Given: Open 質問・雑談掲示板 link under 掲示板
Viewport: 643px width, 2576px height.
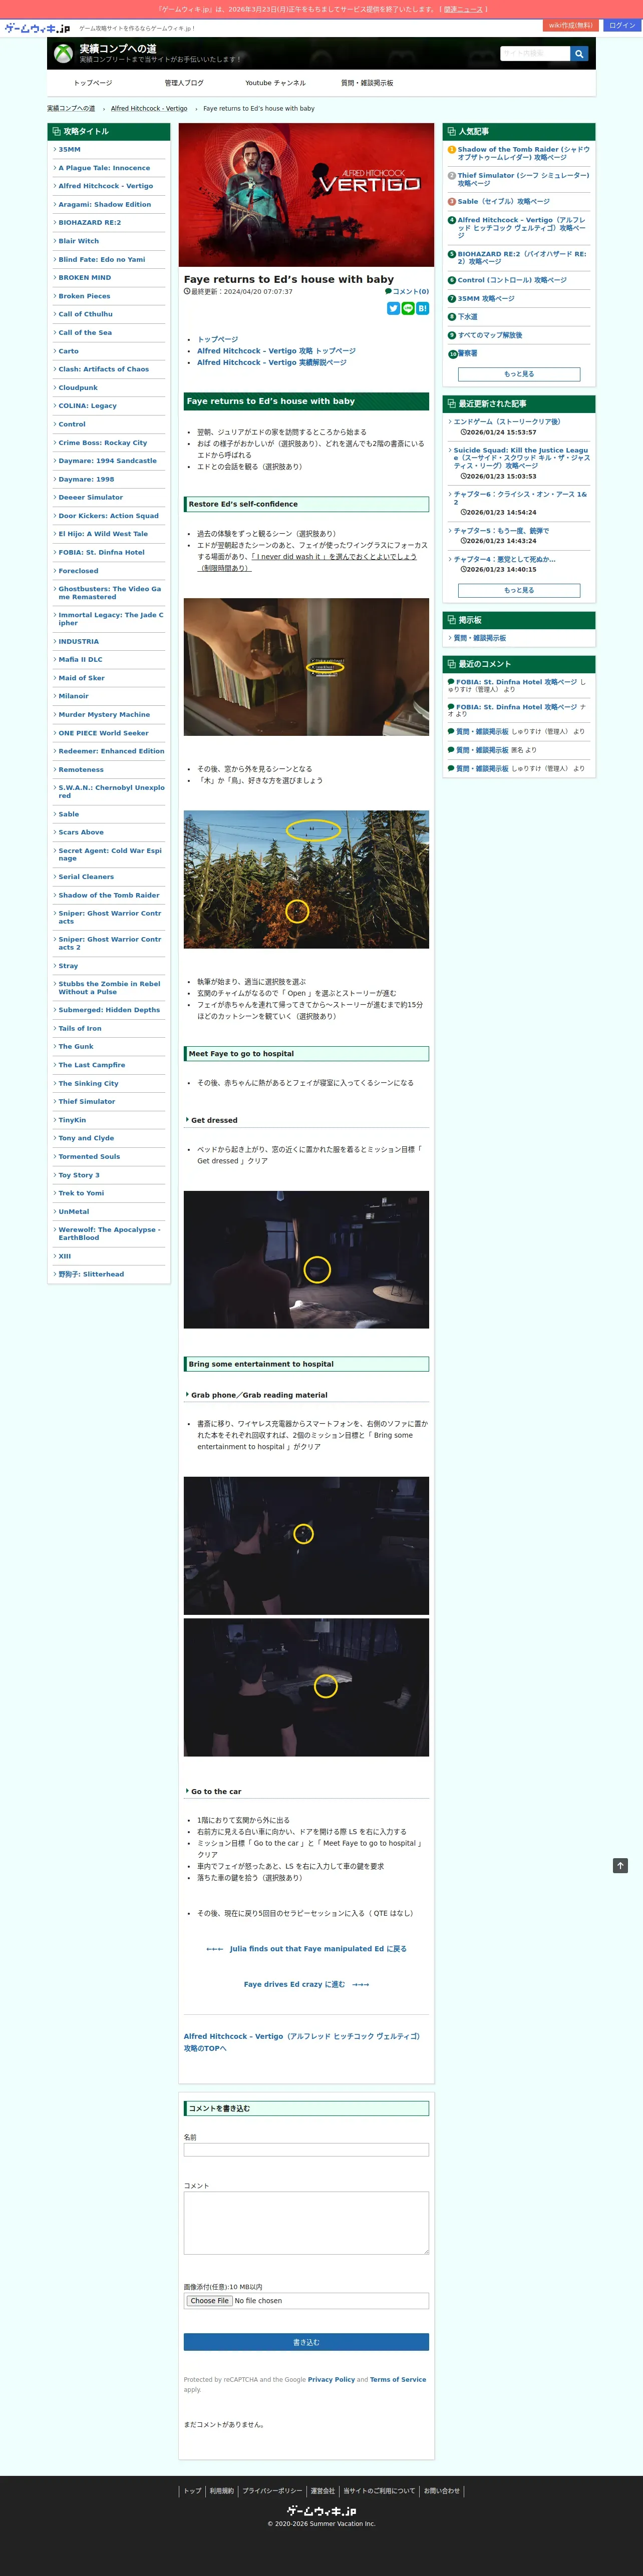Looking at the screenshot, I should tap(480, 638).
